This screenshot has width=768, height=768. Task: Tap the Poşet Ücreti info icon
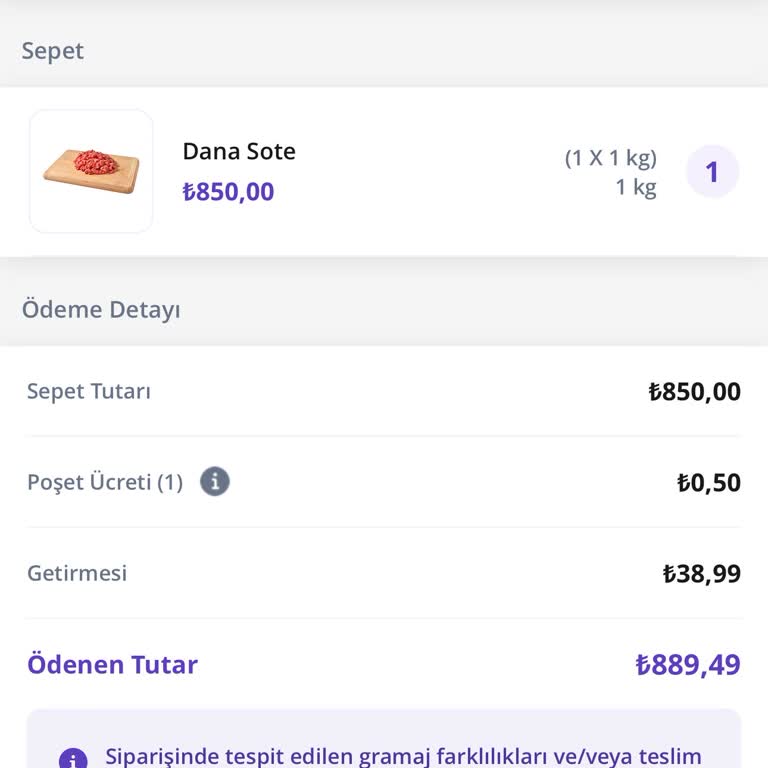[x=215, y=482]
